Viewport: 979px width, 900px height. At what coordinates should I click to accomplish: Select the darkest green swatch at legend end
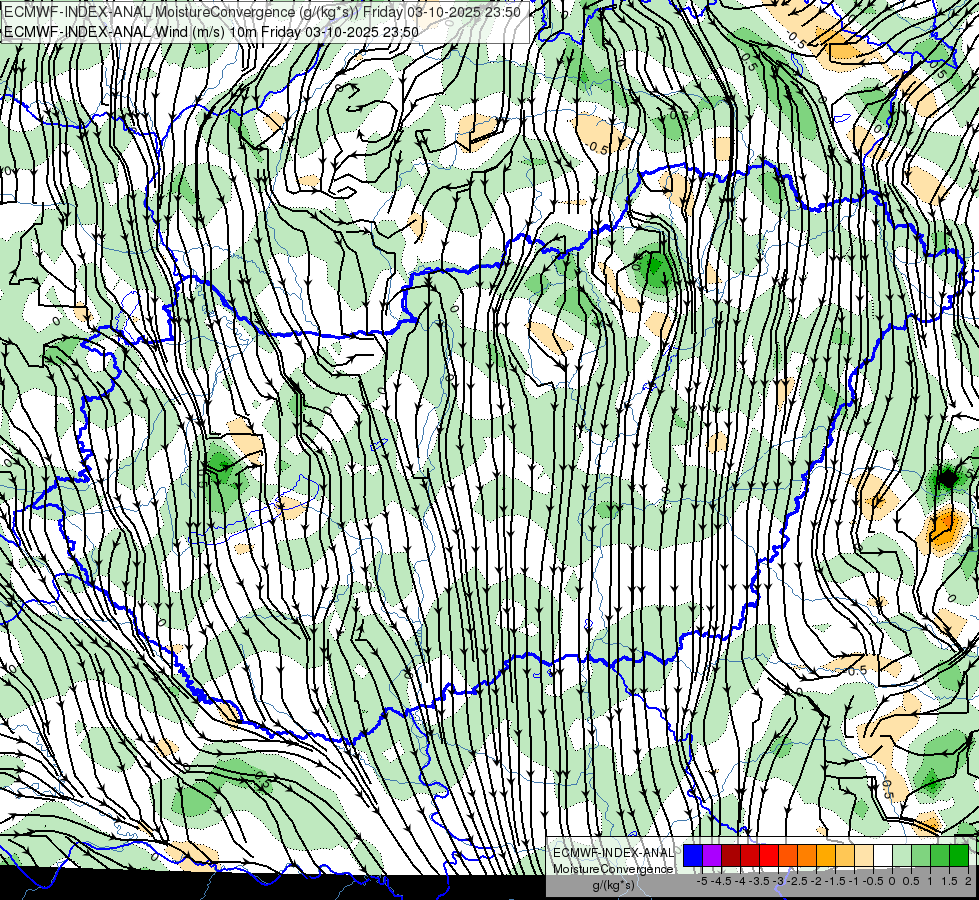click(959, 855)
